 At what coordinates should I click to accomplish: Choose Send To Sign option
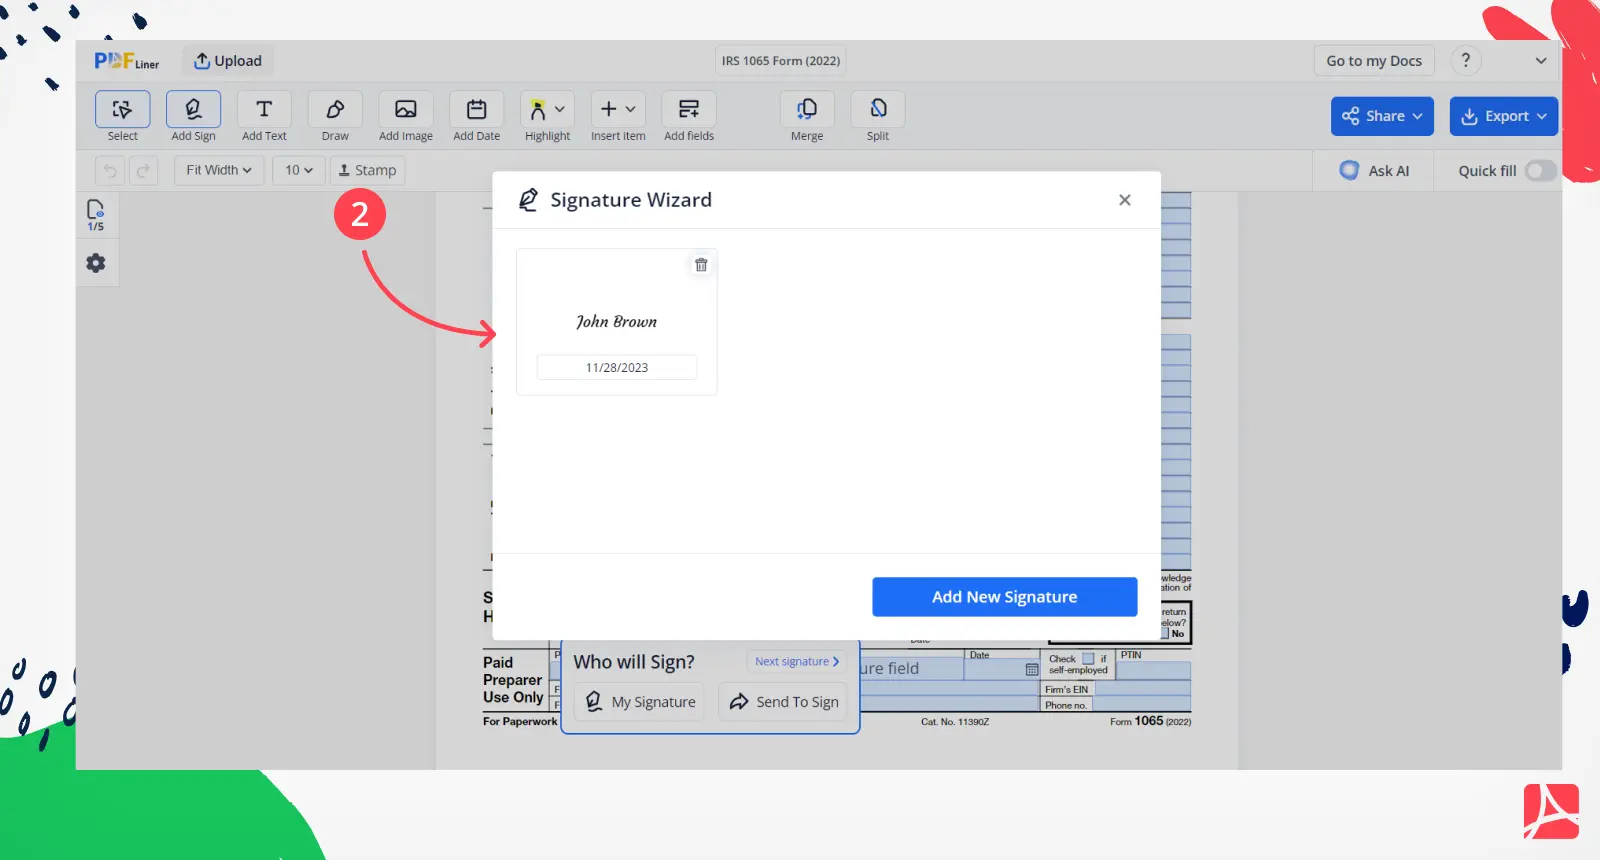tap(783, 702)
